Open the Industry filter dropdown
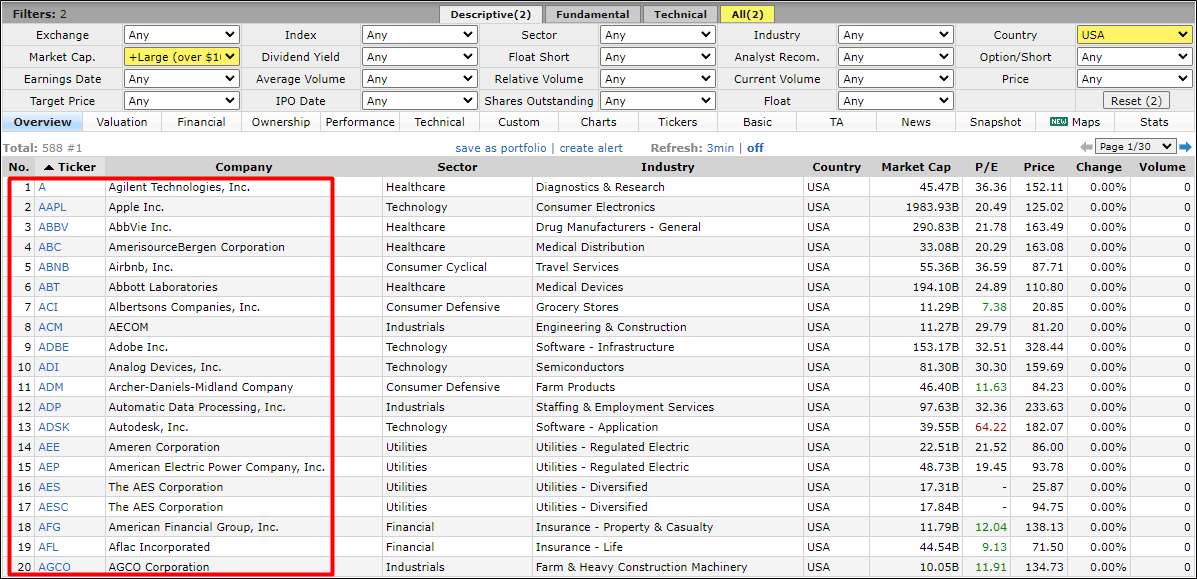Screen dimensions: 1197x579 (895, 35)
